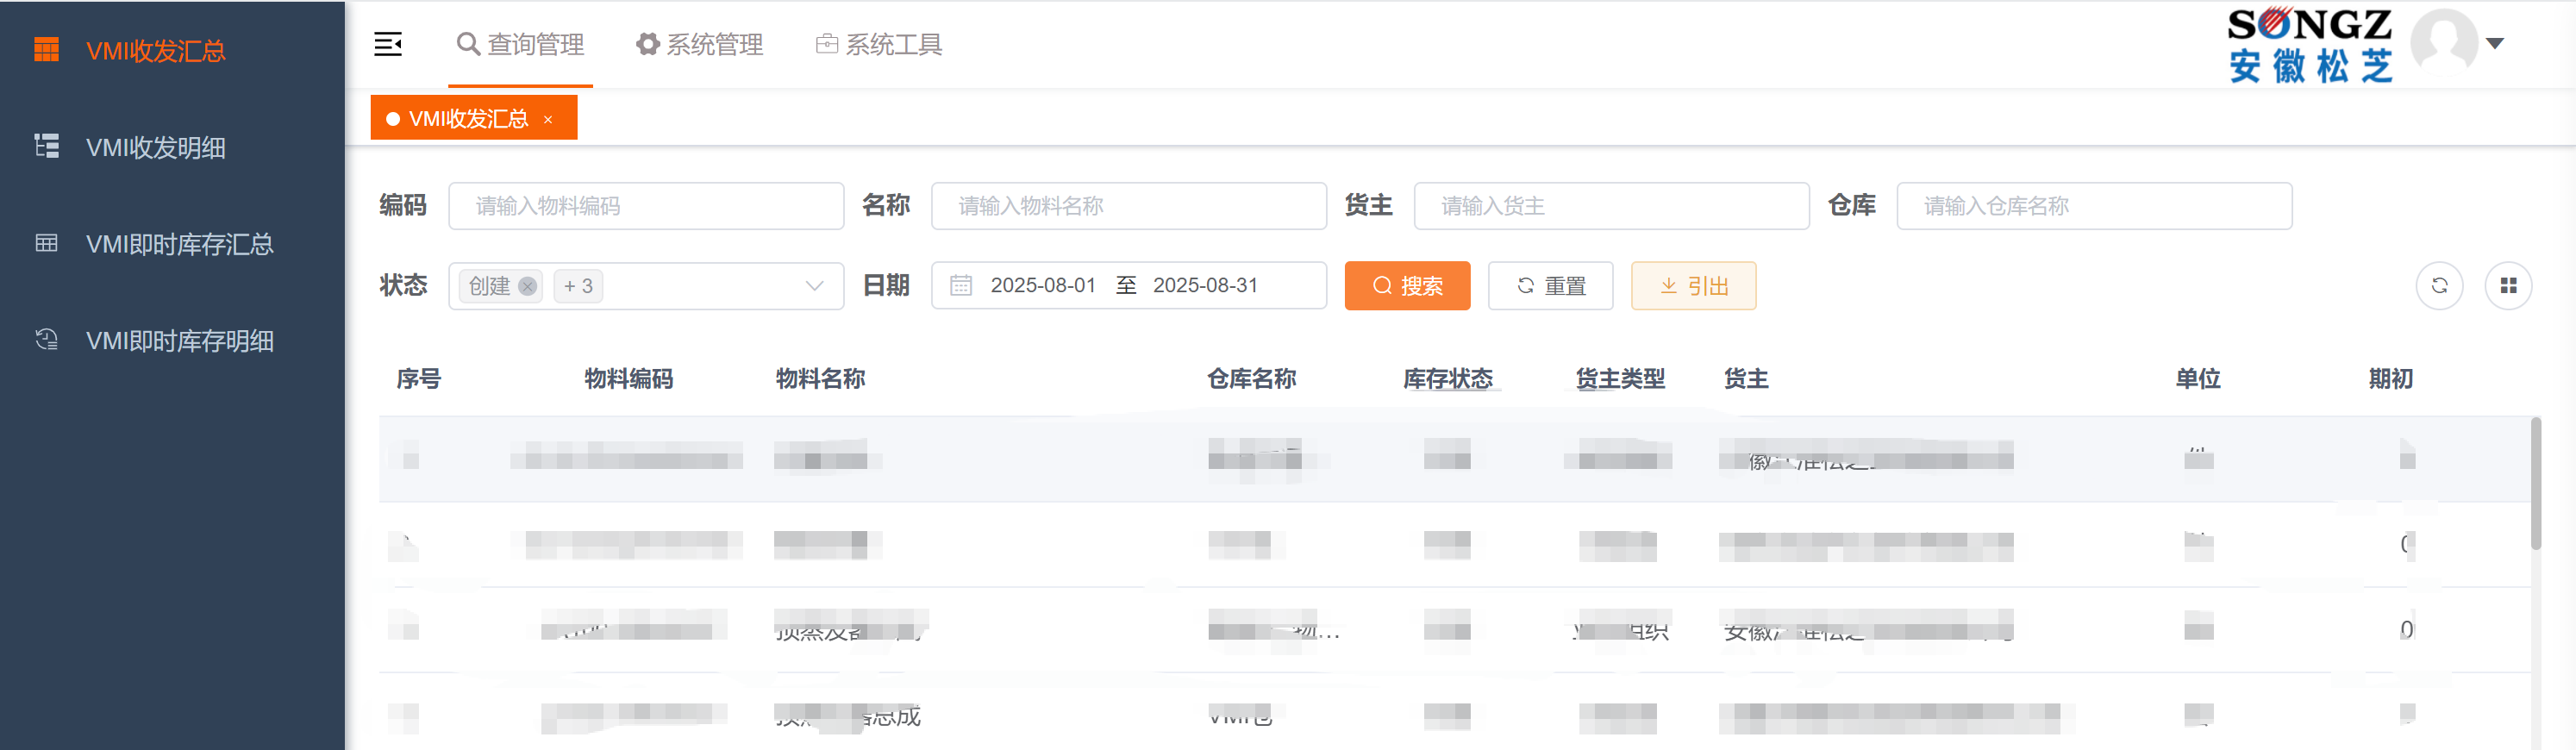The image size is (2576, 750).
Task: Click the 重置 button
Action: coord(1550,286)
